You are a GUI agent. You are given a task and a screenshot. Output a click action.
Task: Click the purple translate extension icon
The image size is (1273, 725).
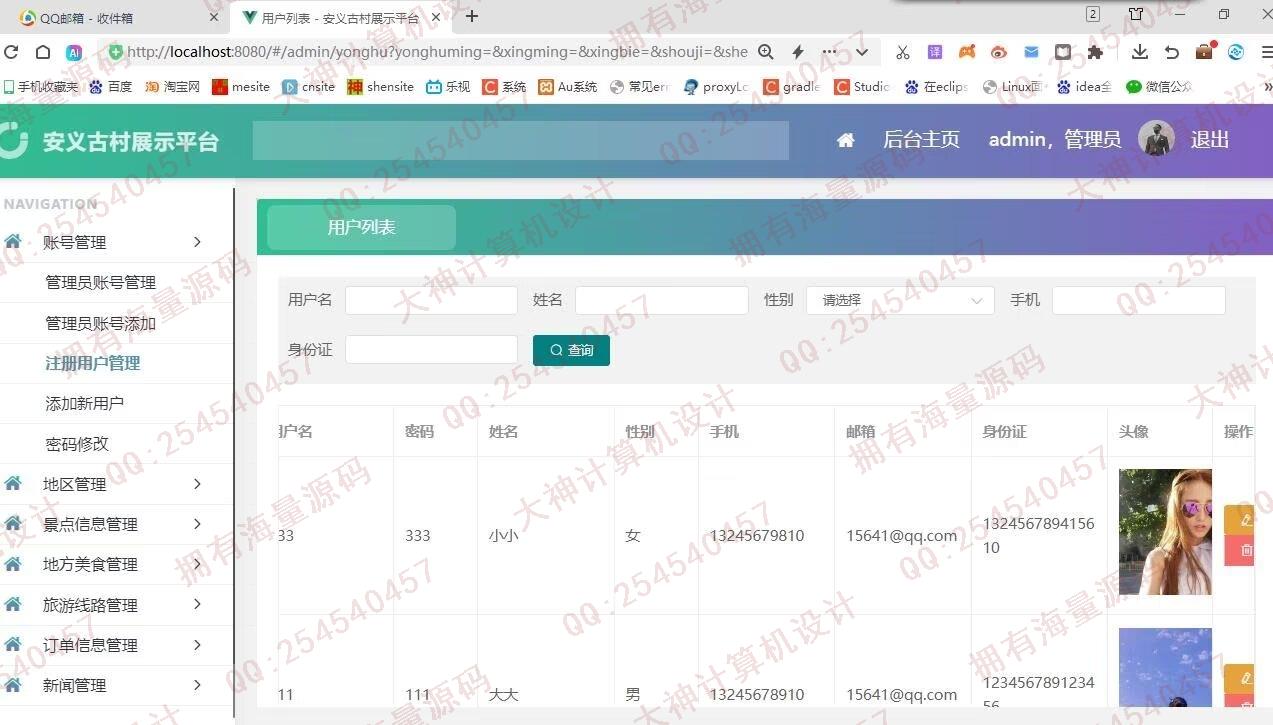click(935, 52)
